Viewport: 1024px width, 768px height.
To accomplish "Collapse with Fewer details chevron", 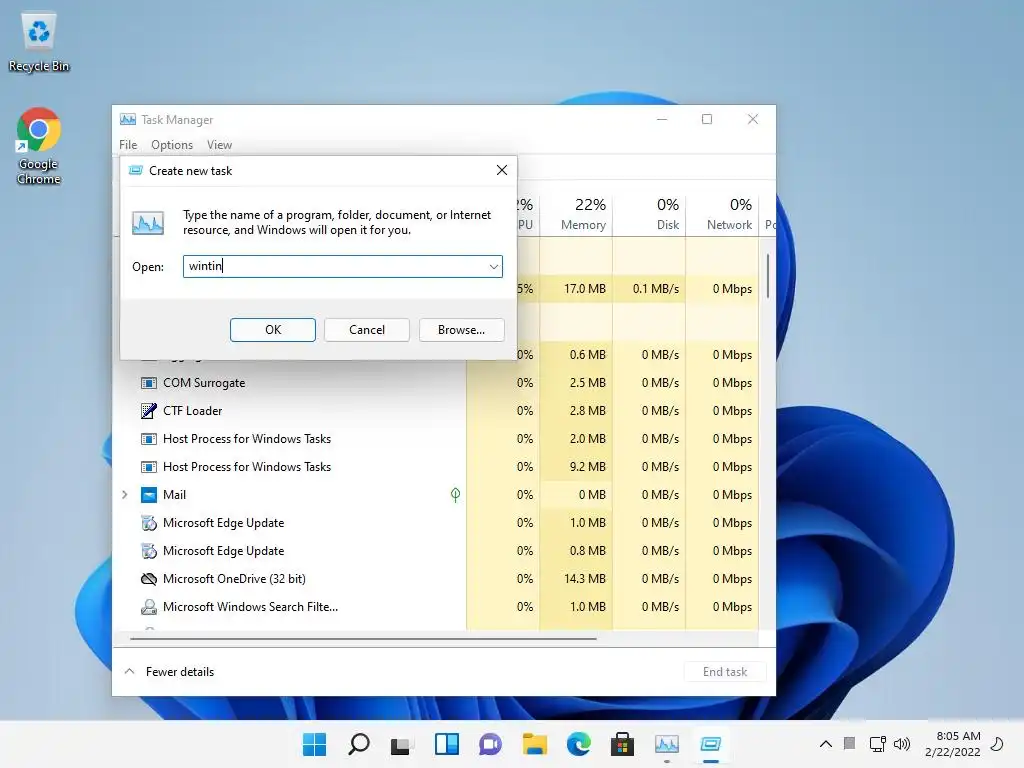I will [129, 671].
